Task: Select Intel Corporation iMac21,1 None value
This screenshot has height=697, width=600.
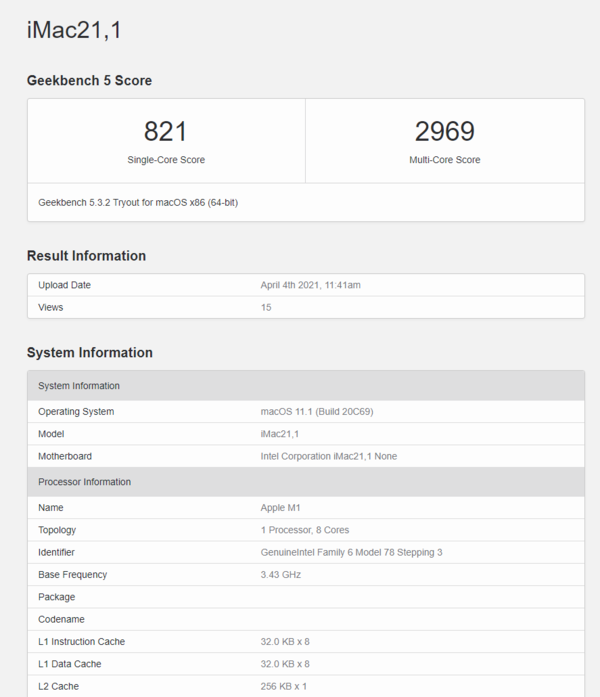Action: coord(329,456)
